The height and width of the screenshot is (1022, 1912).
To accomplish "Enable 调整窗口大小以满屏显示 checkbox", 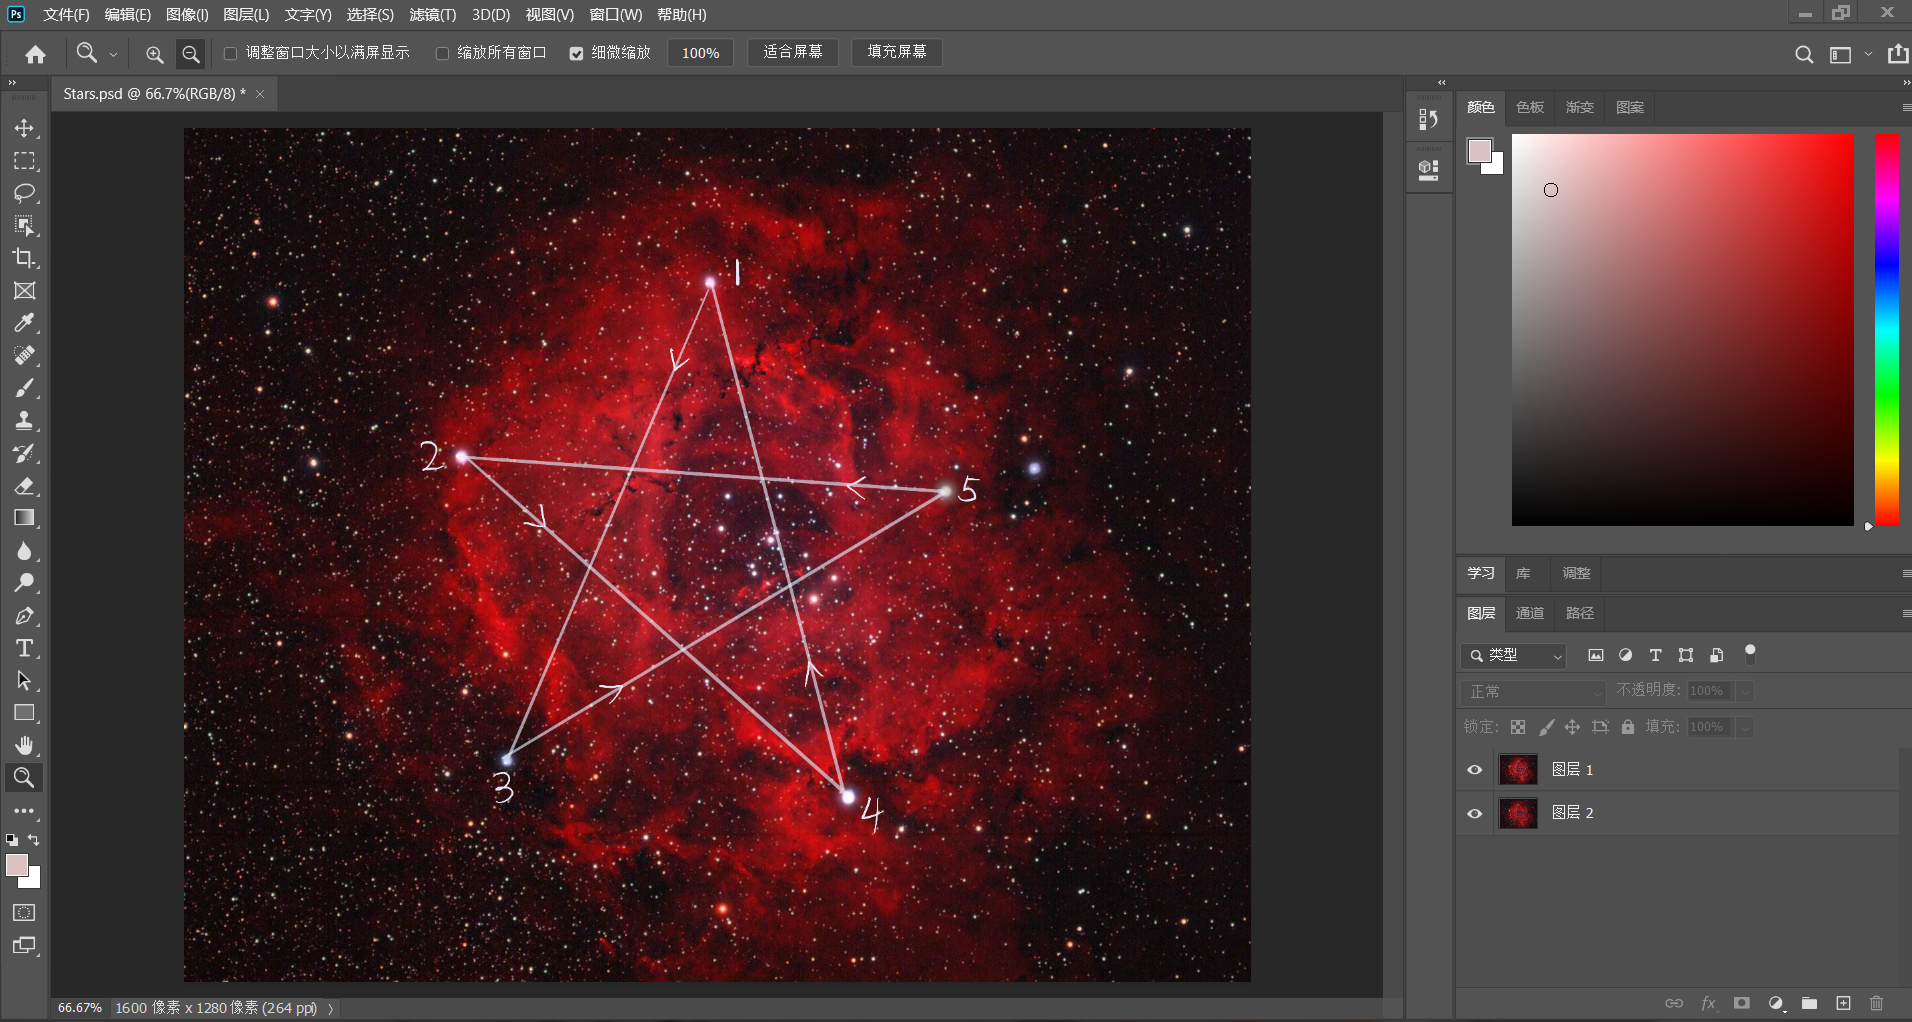I will [x=231, y=53].
